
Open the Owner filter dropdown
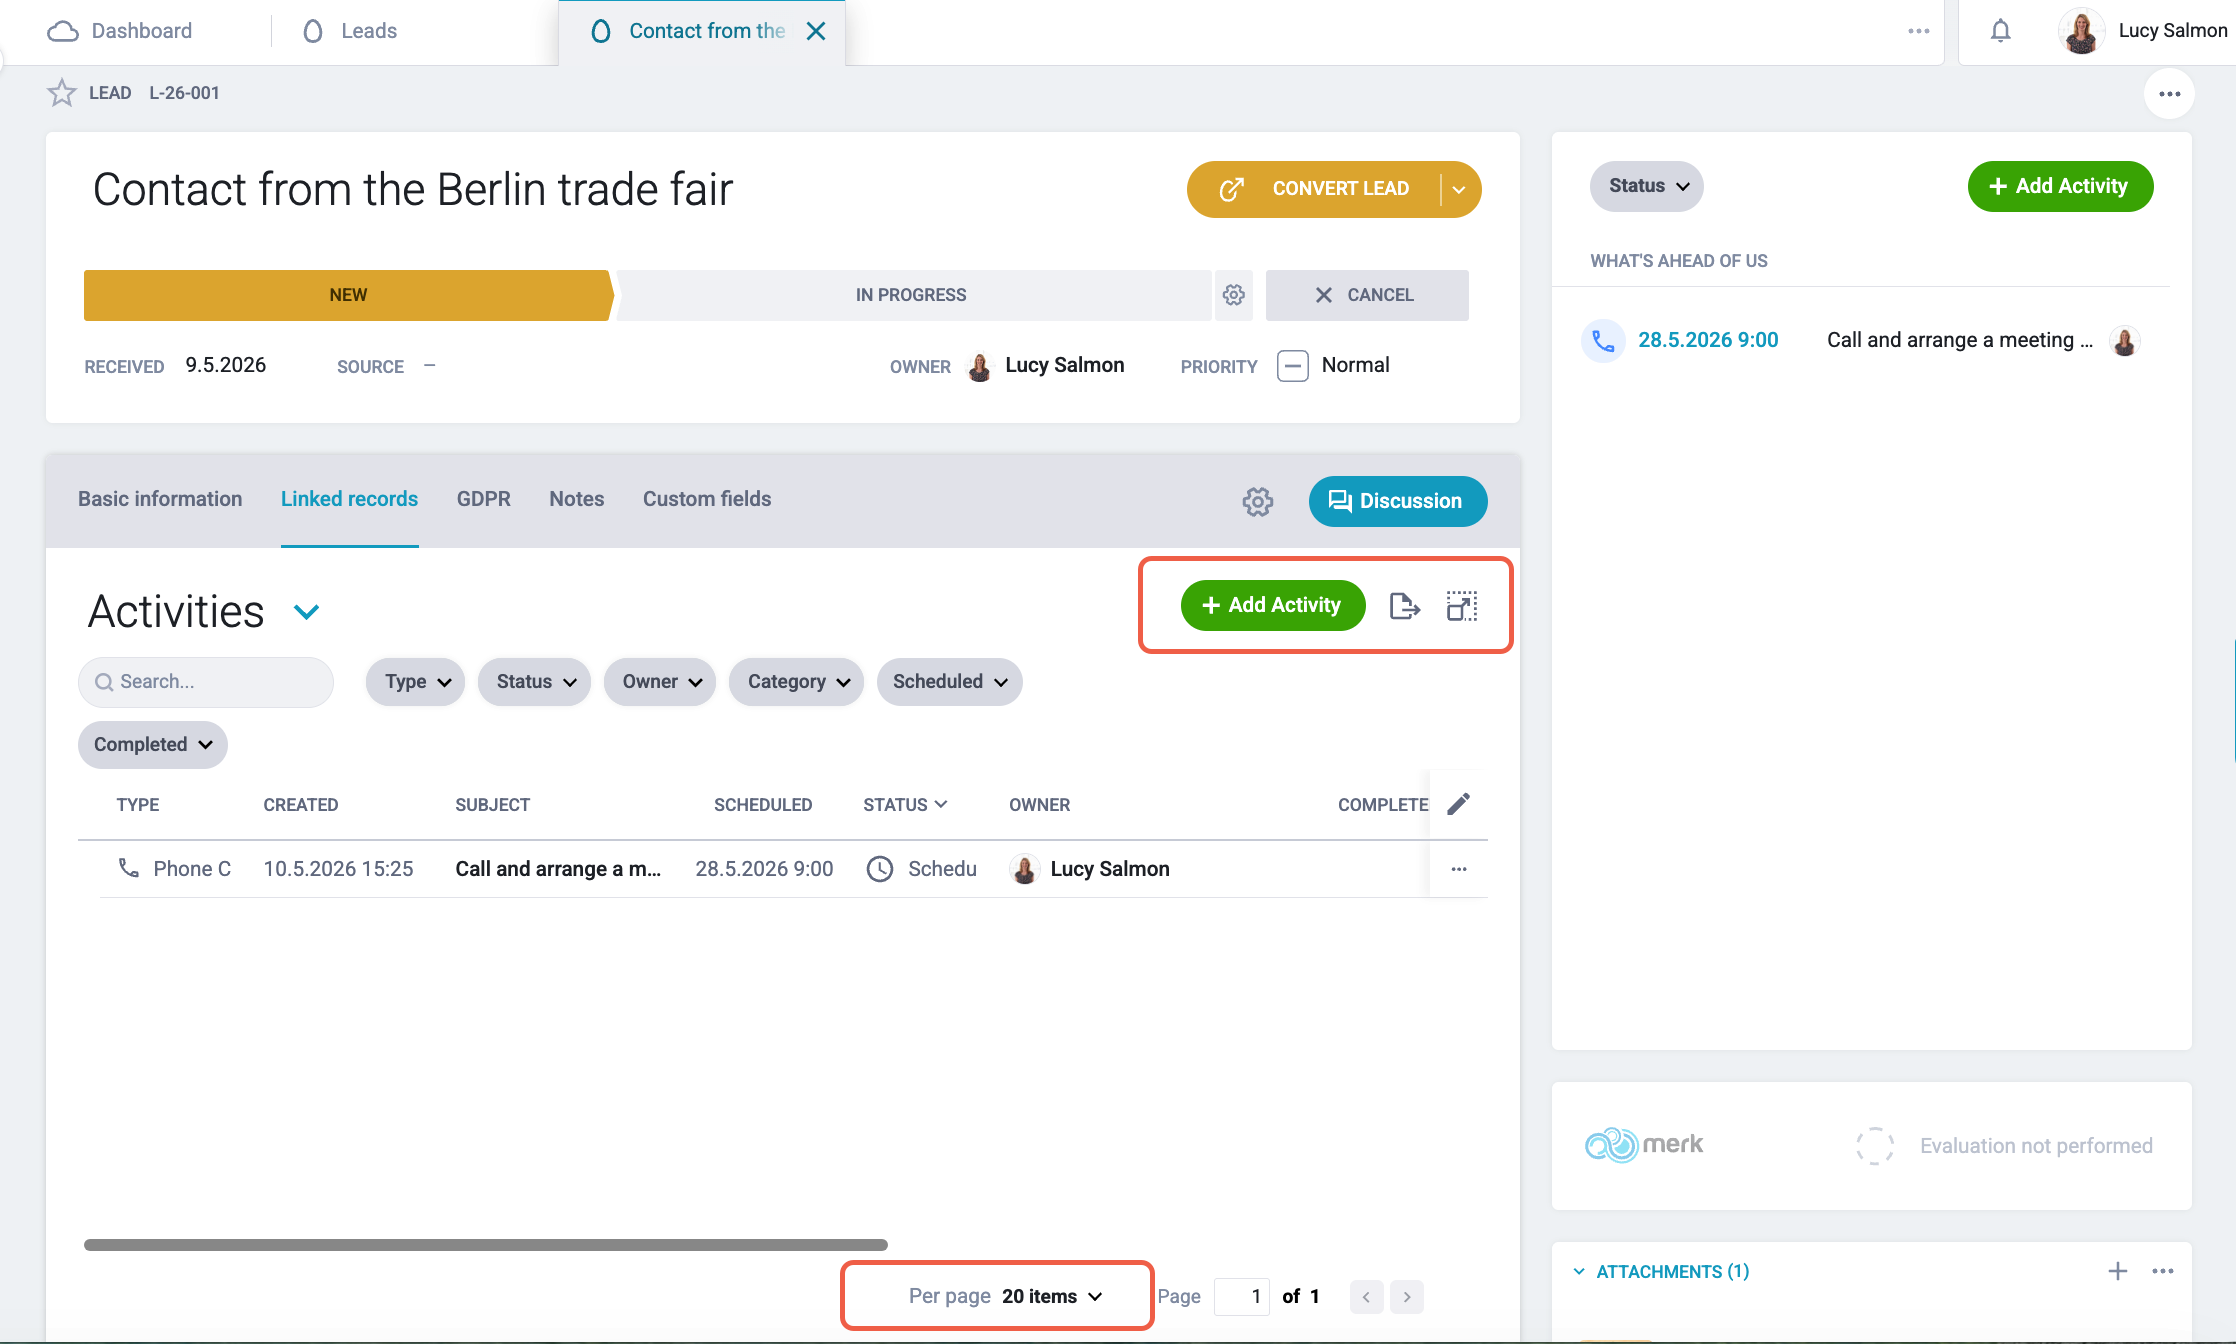click(x=660, y=682)
